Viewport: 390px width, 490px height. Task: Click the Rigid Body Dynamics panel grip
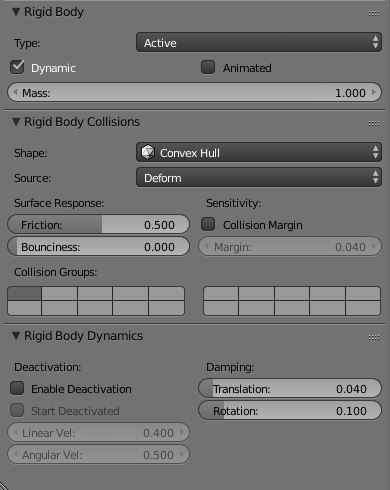pos(374,337)
